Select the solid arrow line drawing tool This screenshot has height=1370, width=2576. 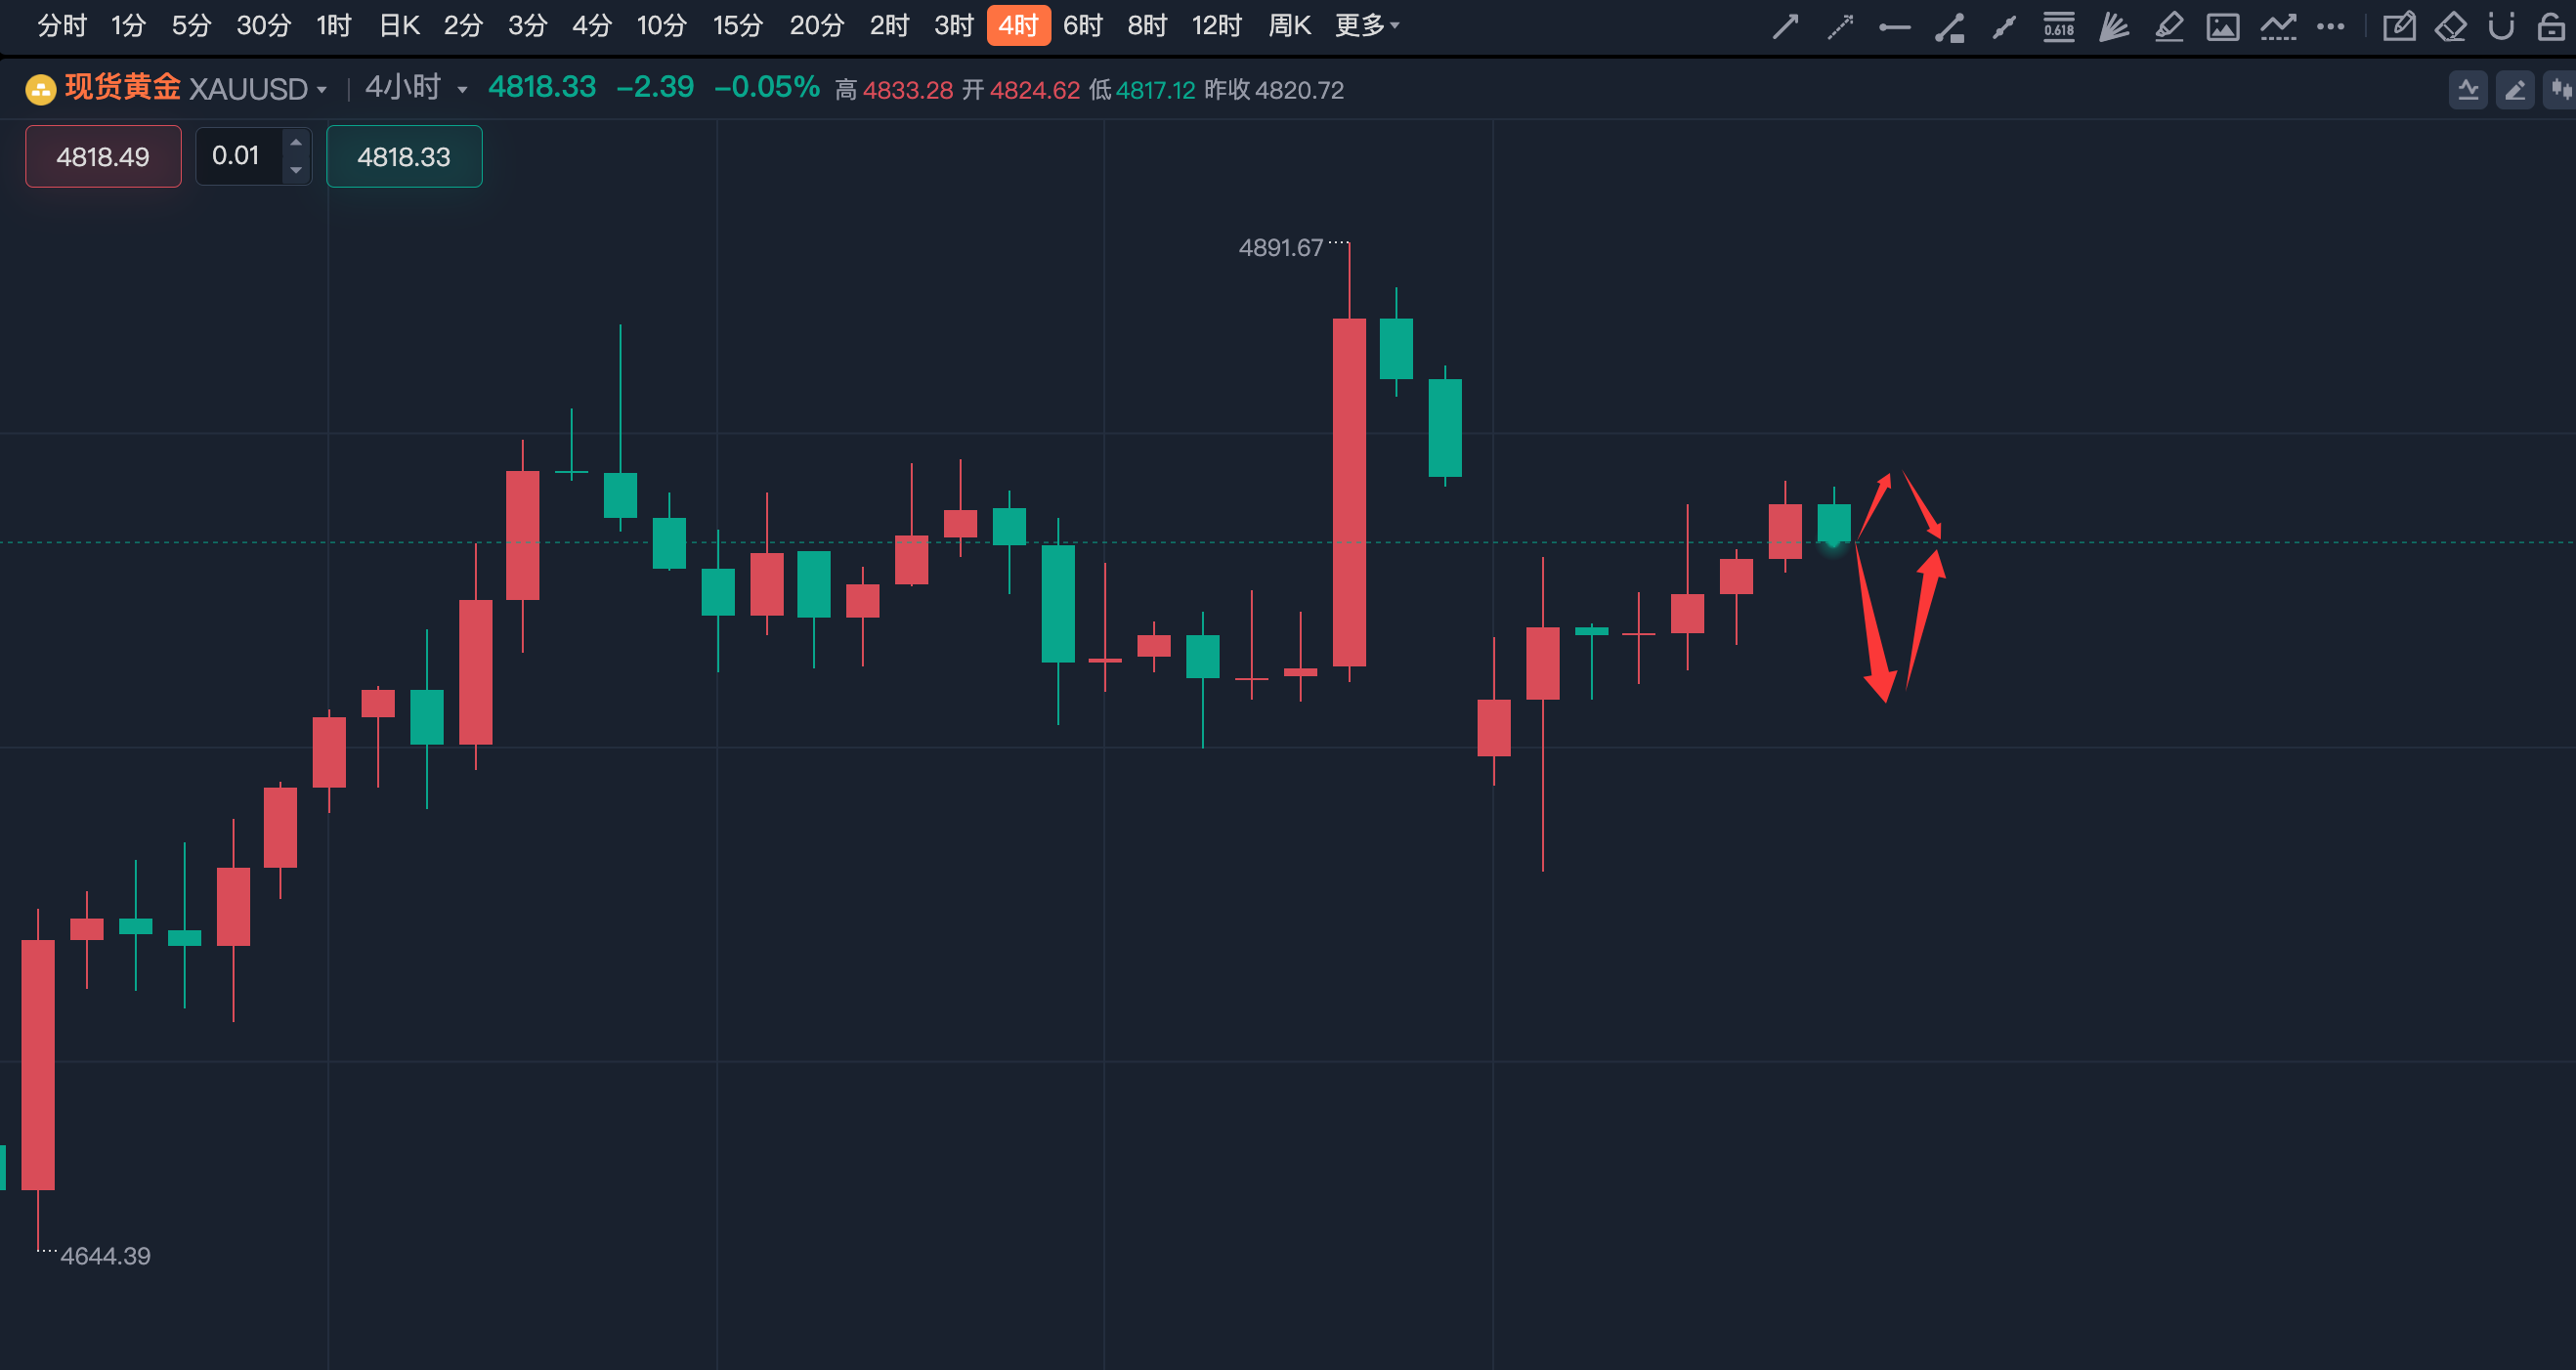(1785, 26)
